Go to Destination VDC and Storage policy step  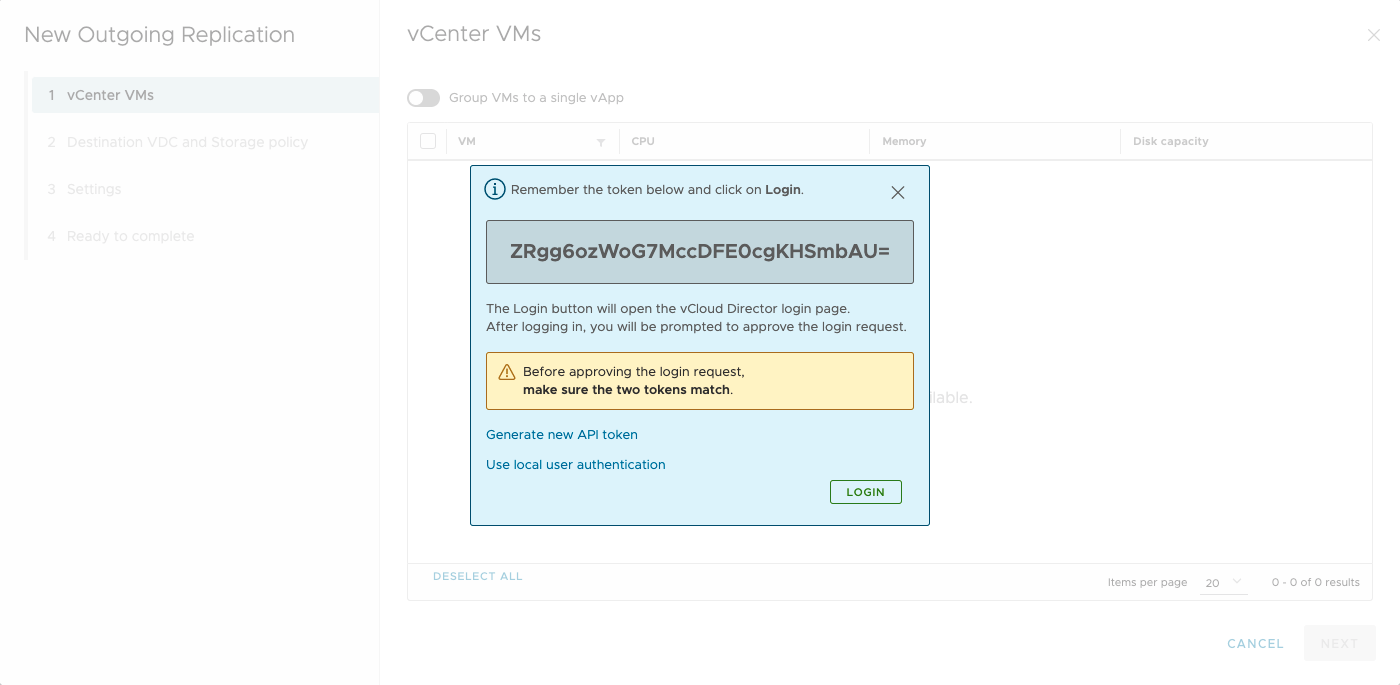[187, 142]
